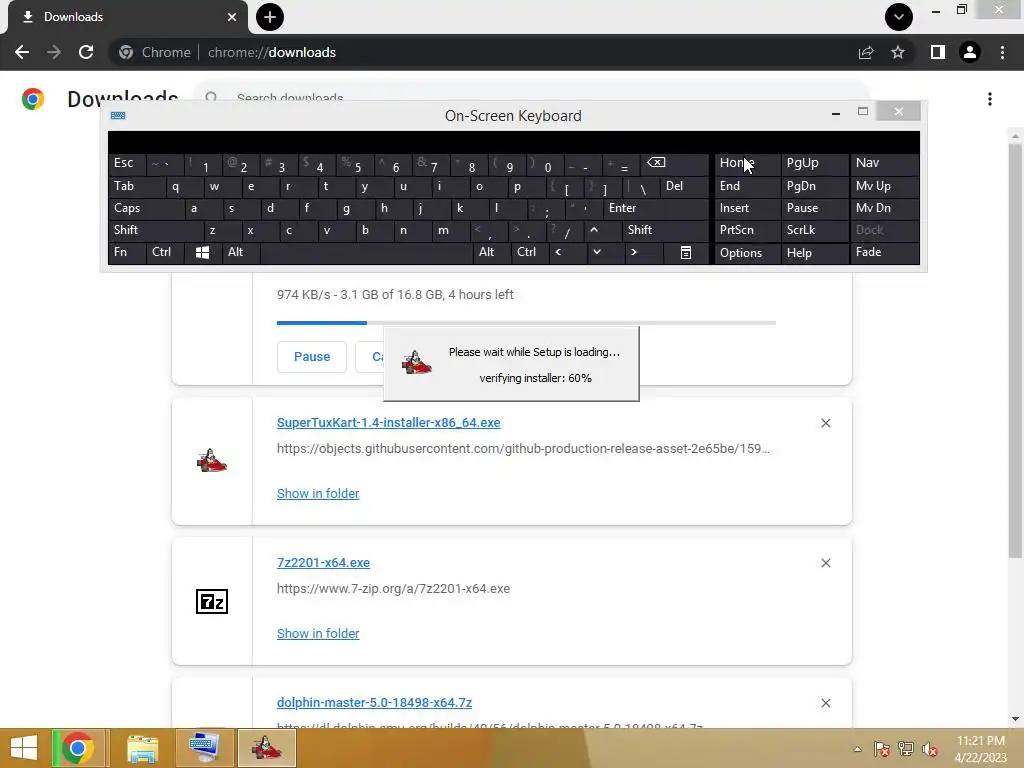The image size is (1024, 768).
Task: Tap the Del key
Action: pyautogui.click(x=684, y=186)
